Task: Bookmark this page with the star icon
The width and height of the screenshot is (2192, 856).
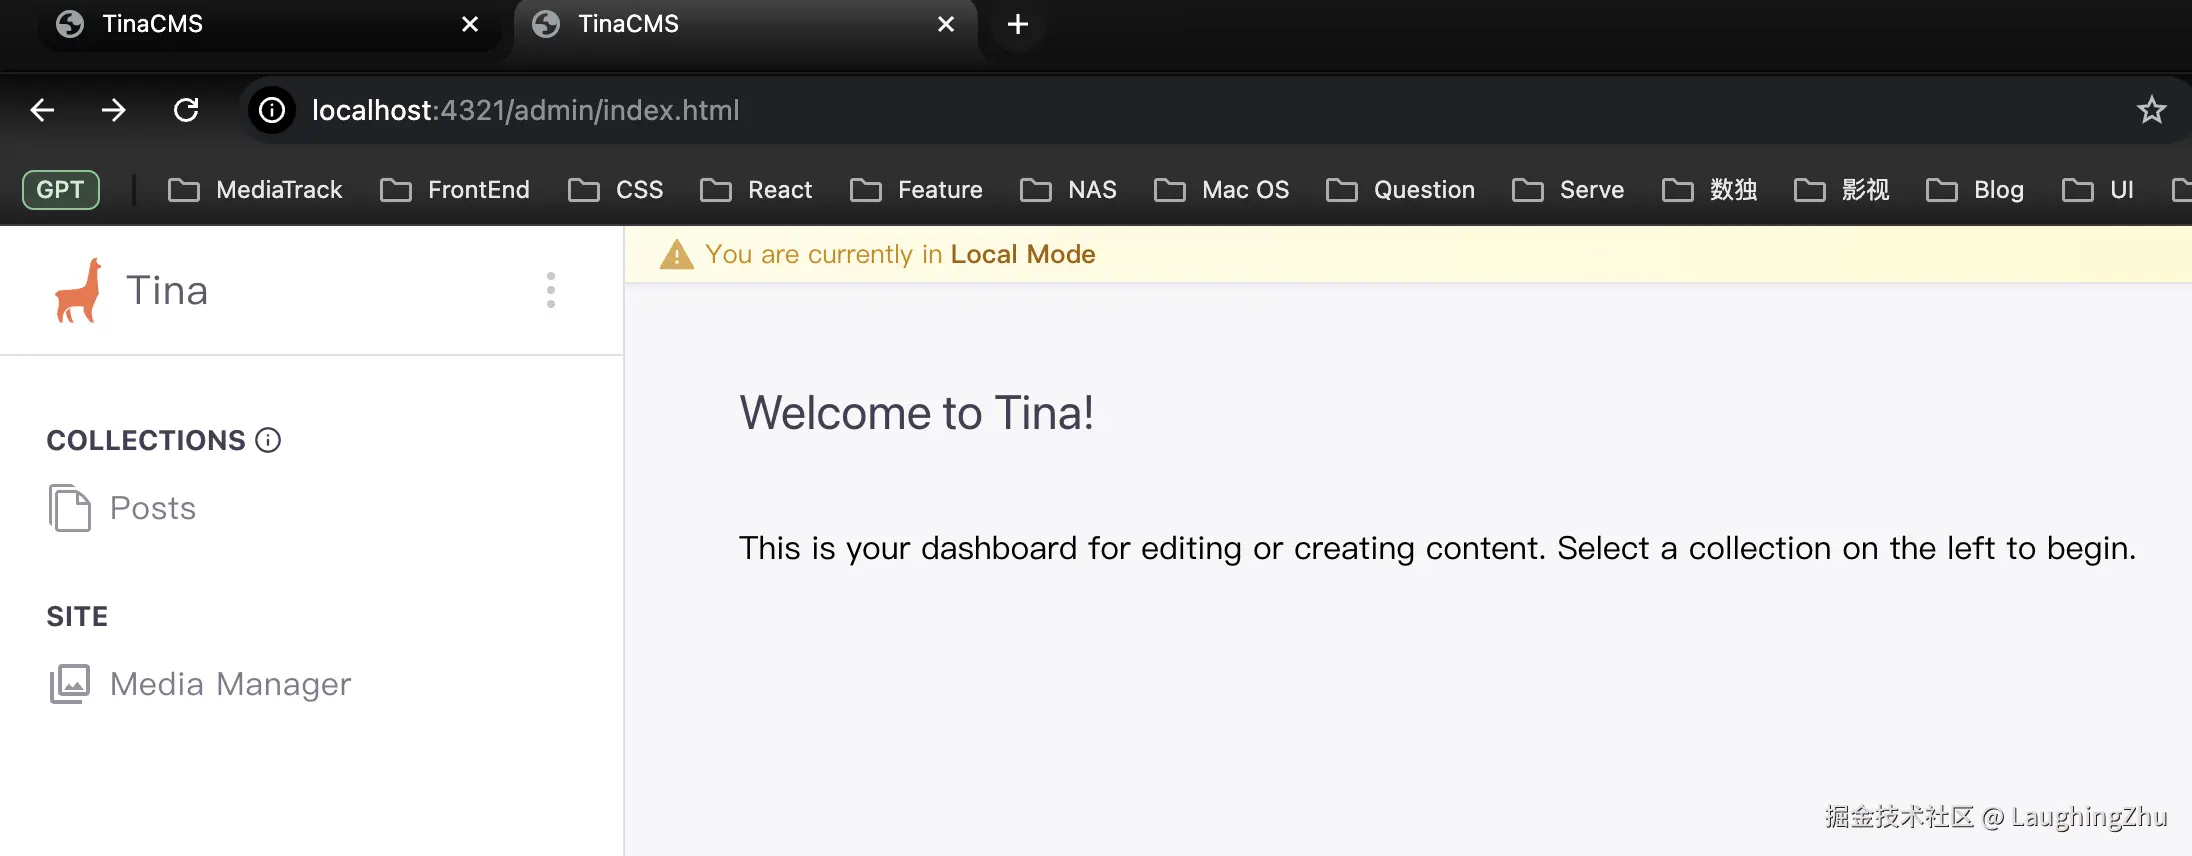Action: [2151, 110]
